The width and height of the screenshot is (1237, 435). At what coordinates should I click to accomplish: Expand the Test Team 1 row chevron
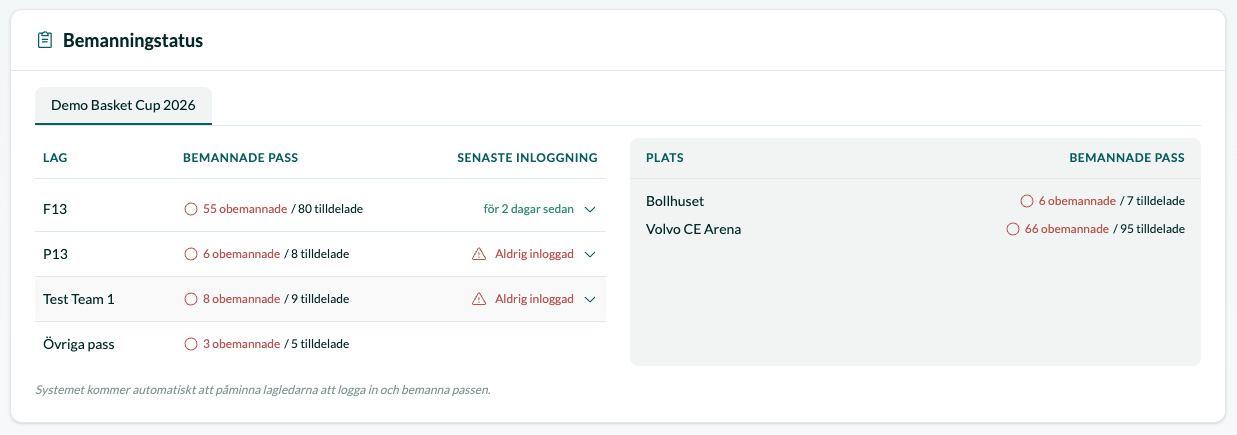click(x=590, y=299)
